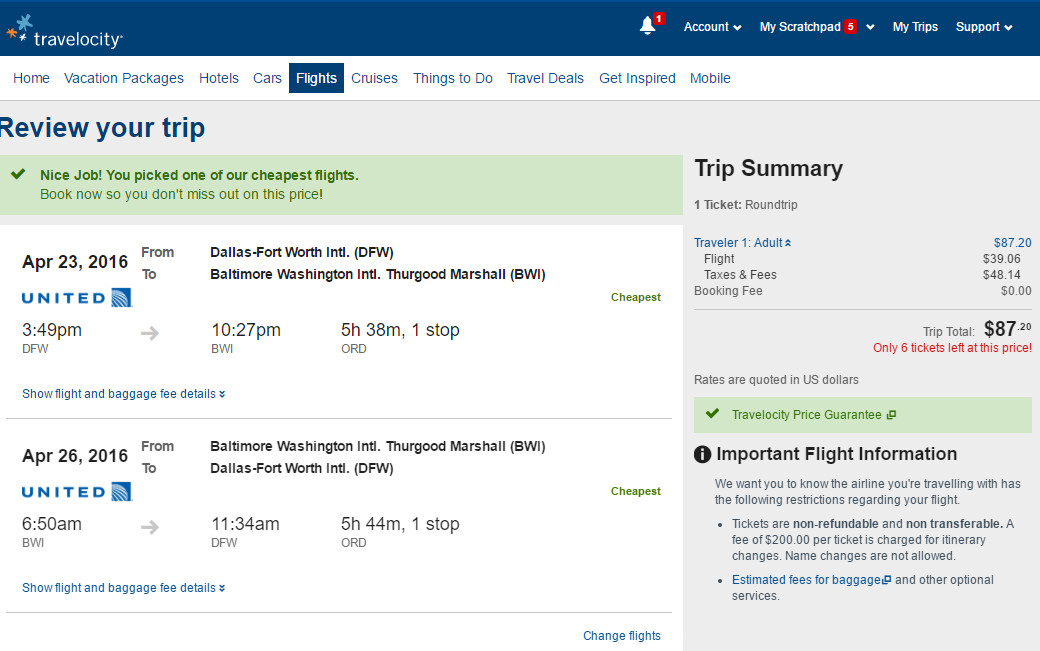
Task: Select the Flights tab
Action: pos(316,78)
